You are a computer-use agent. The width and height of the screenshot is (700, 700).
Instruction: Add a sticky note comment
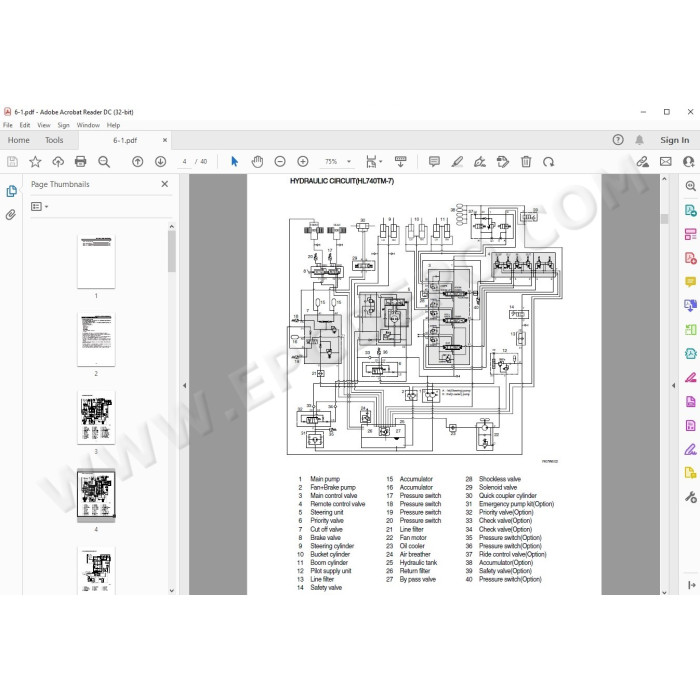pyautogui.click(x=434, y=162)
